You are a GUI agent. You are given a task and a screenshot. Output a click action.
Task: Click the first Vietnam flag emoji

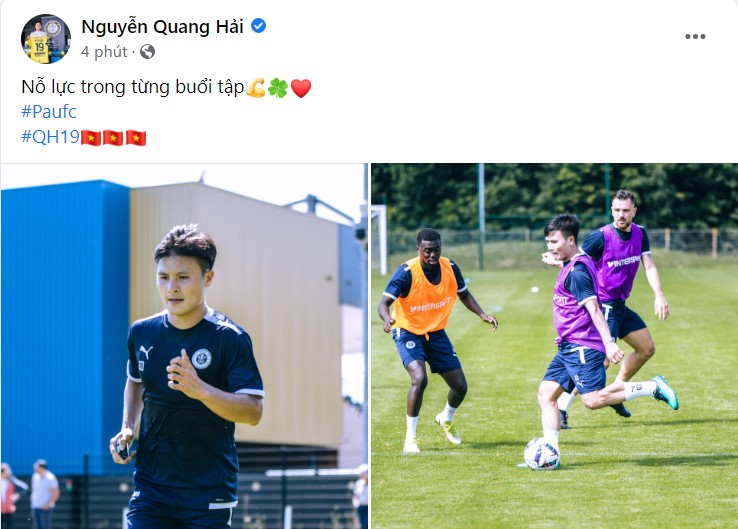pyautogui.click(x=91, y=138)
